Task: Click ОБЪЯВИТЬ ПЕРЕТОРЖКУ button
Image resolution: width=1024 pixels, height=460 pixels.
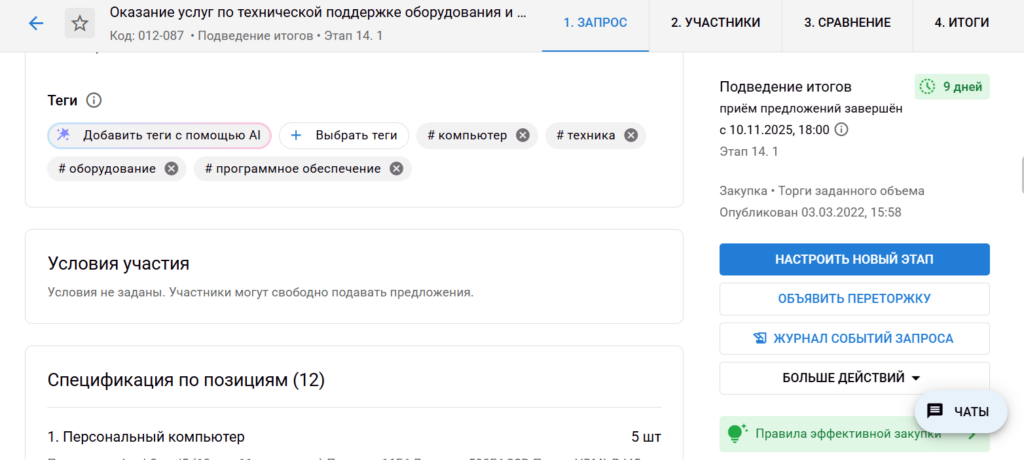Action: (x=853, y=298)
